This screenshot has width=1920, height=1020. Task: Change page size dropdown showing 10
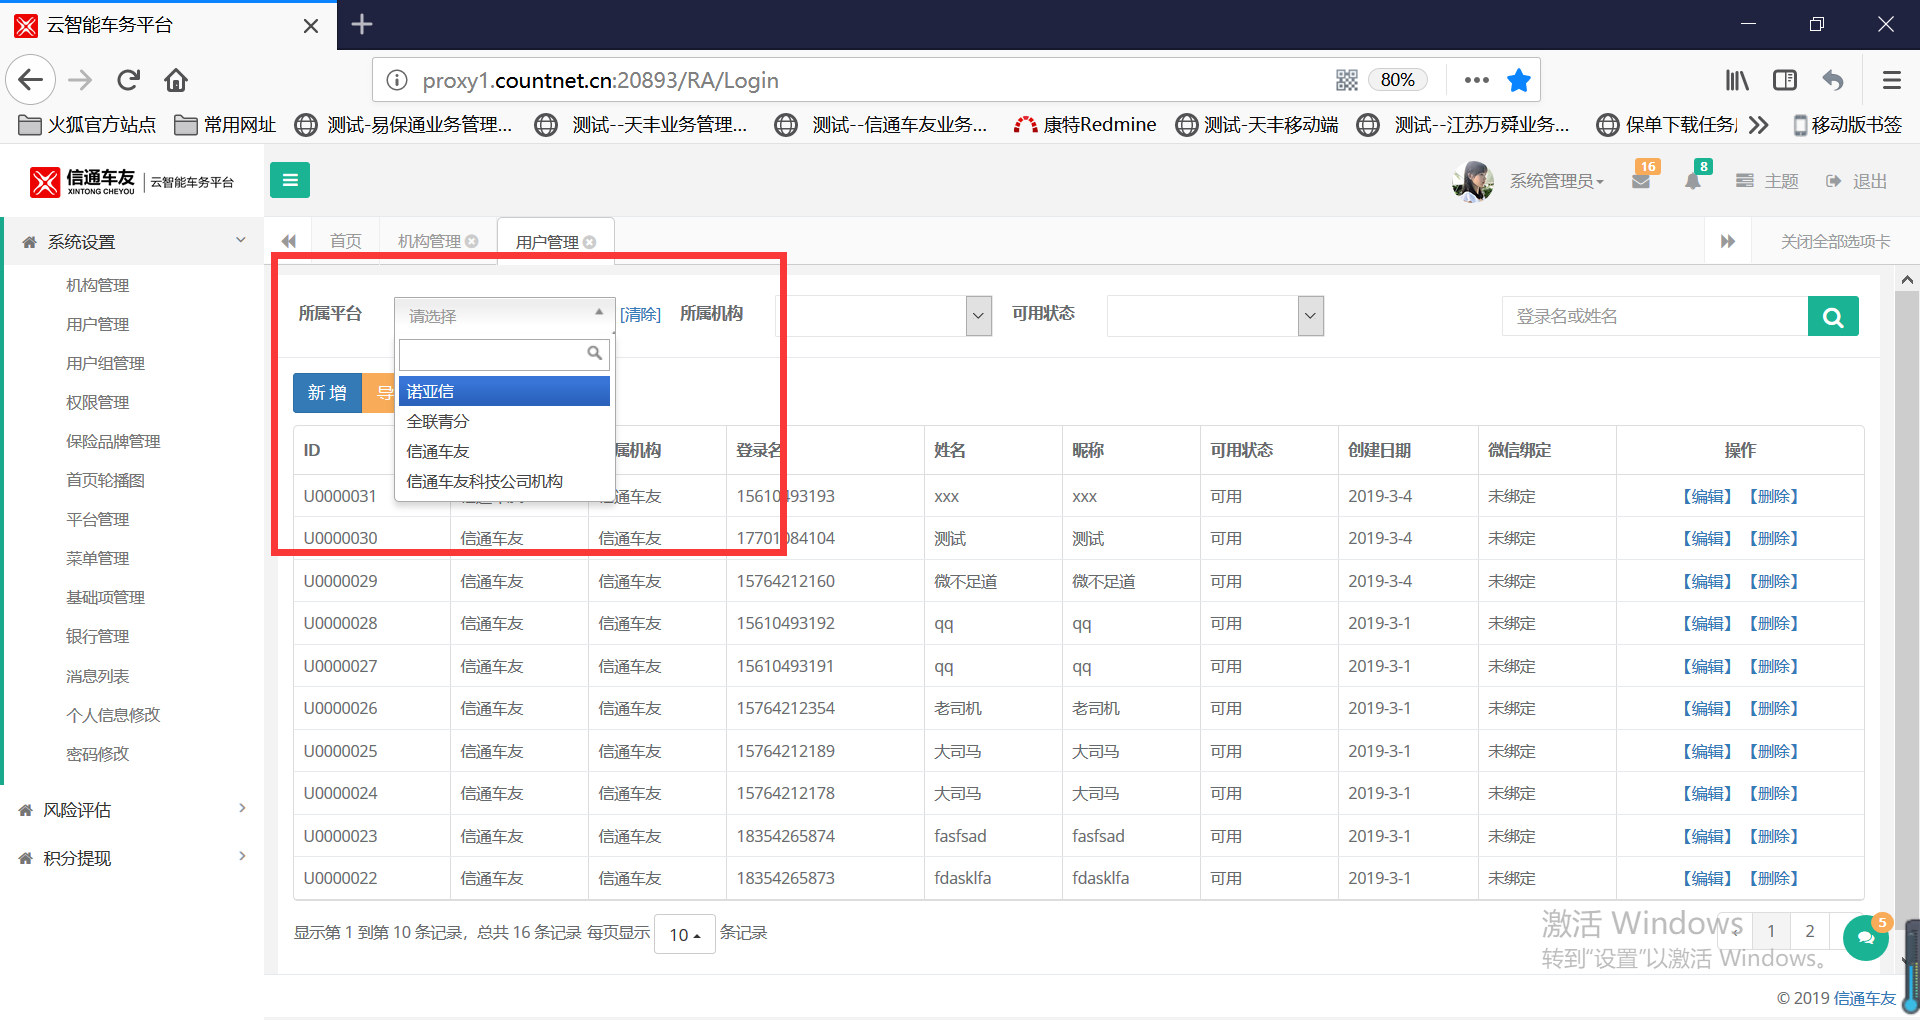(684, 934)
